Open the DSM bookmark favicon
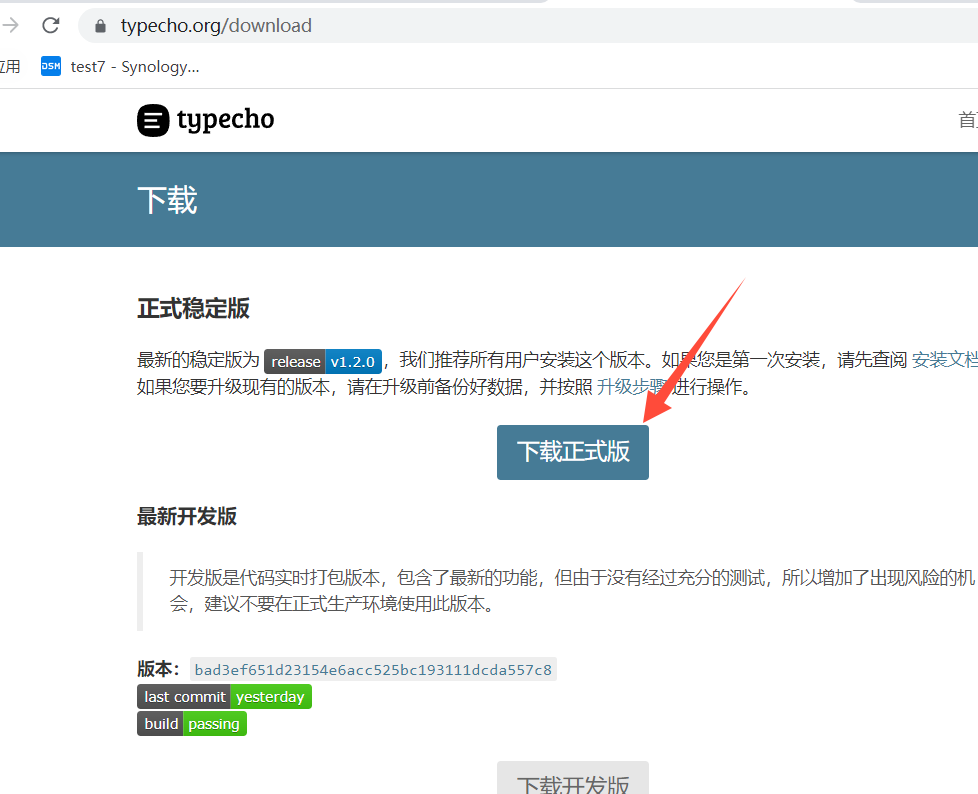The image size is (978, 794). coord(51,66)
